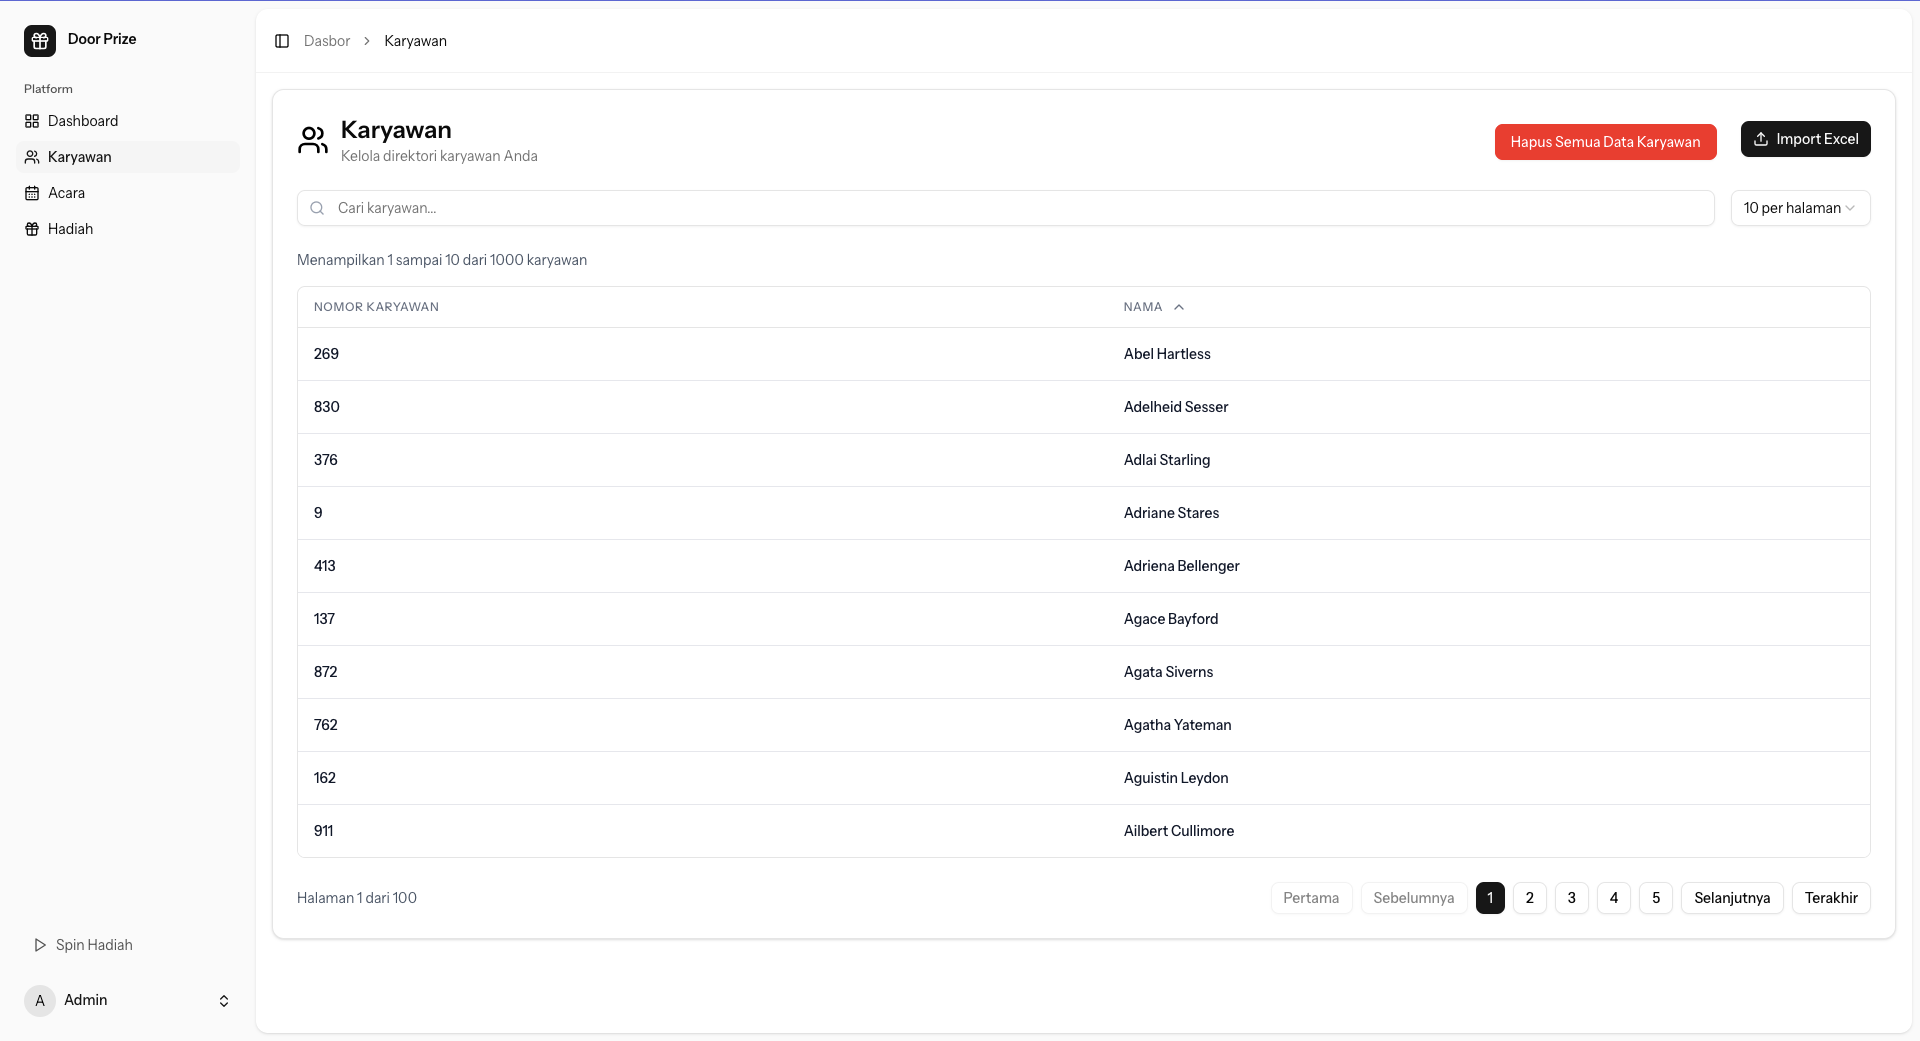Click employee number 269

click(x=326, y=354)
